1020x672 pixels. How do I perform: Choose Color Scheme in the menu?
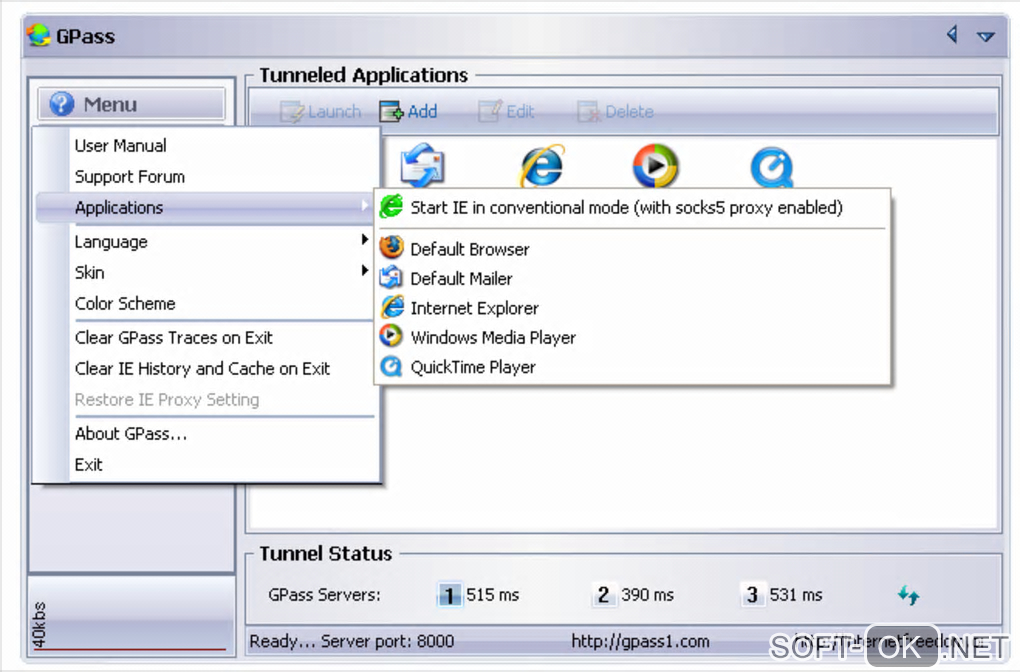tap(125, 304)
